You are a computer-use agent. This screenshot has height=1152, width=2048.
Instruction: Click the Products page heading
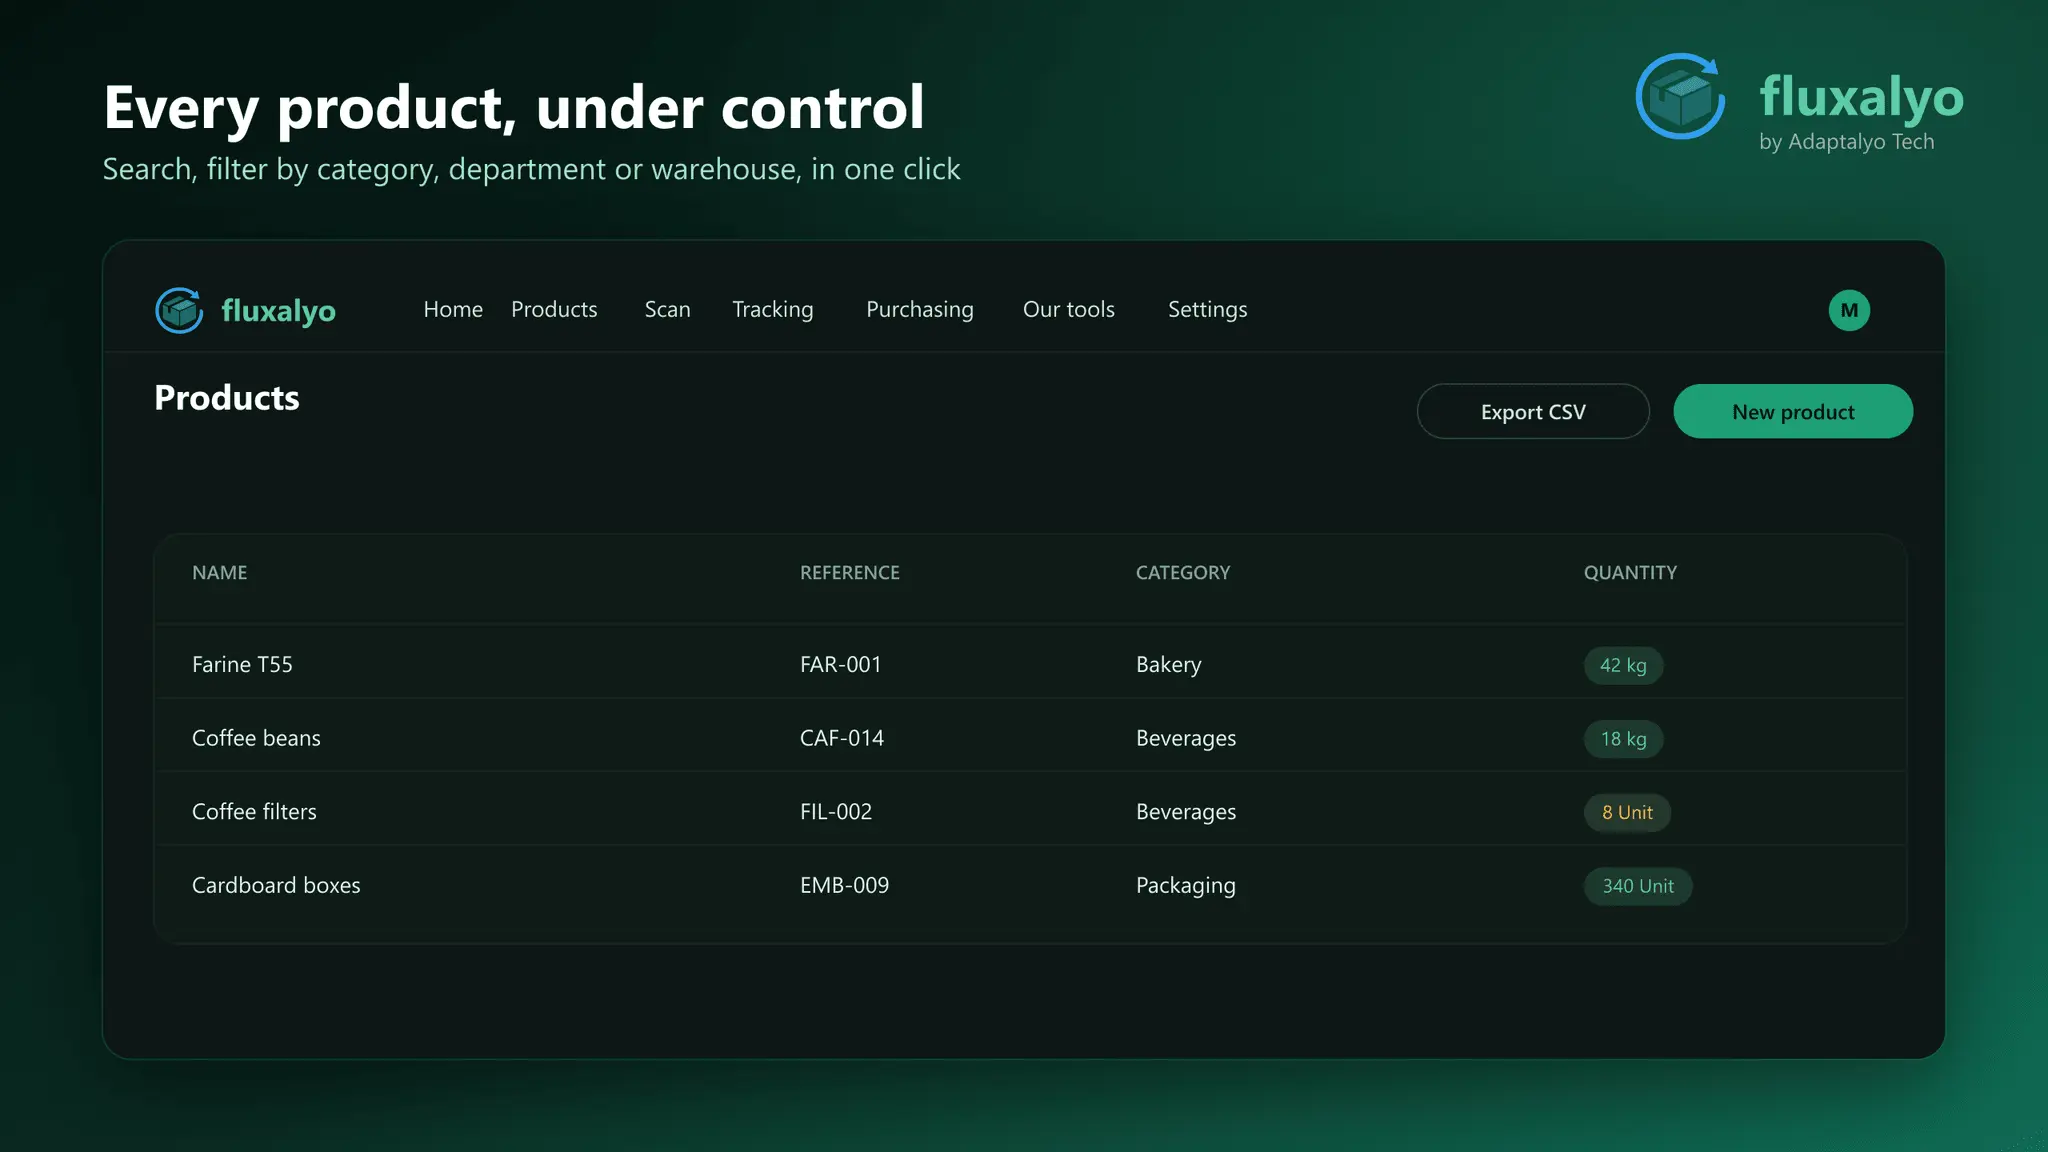coord(227,398)
